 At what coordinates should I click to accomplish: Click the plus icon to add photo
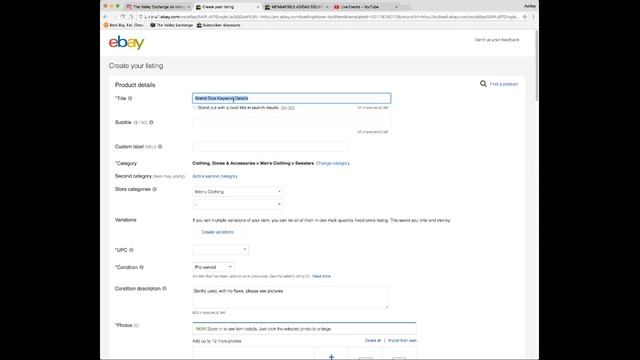pyautogui.click(x=331, y=356)
